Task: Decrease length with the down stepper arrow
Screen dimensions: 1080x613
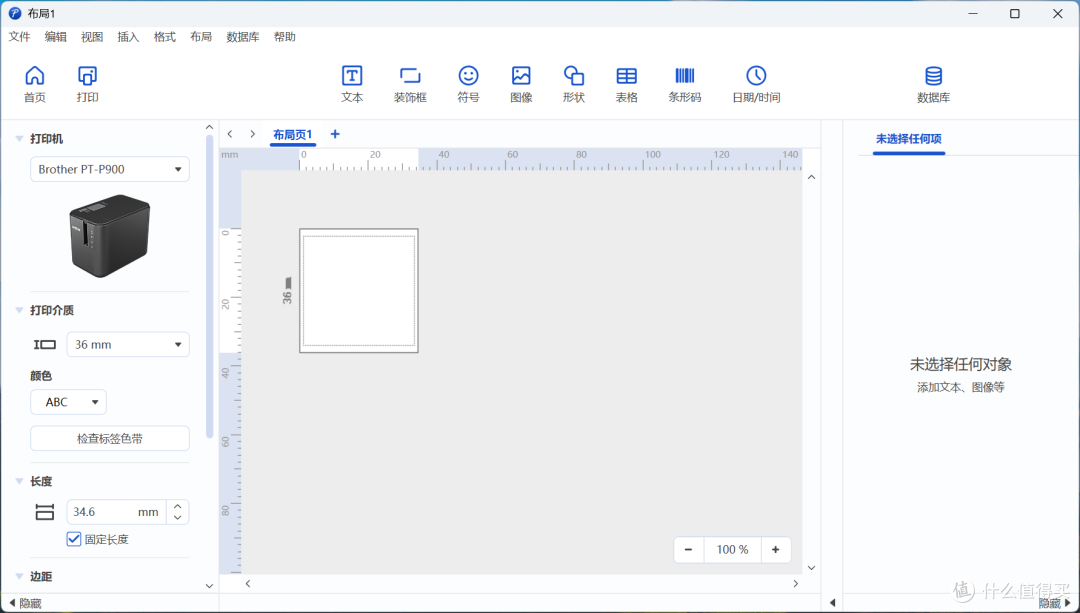Action: (x=178, y=518)
